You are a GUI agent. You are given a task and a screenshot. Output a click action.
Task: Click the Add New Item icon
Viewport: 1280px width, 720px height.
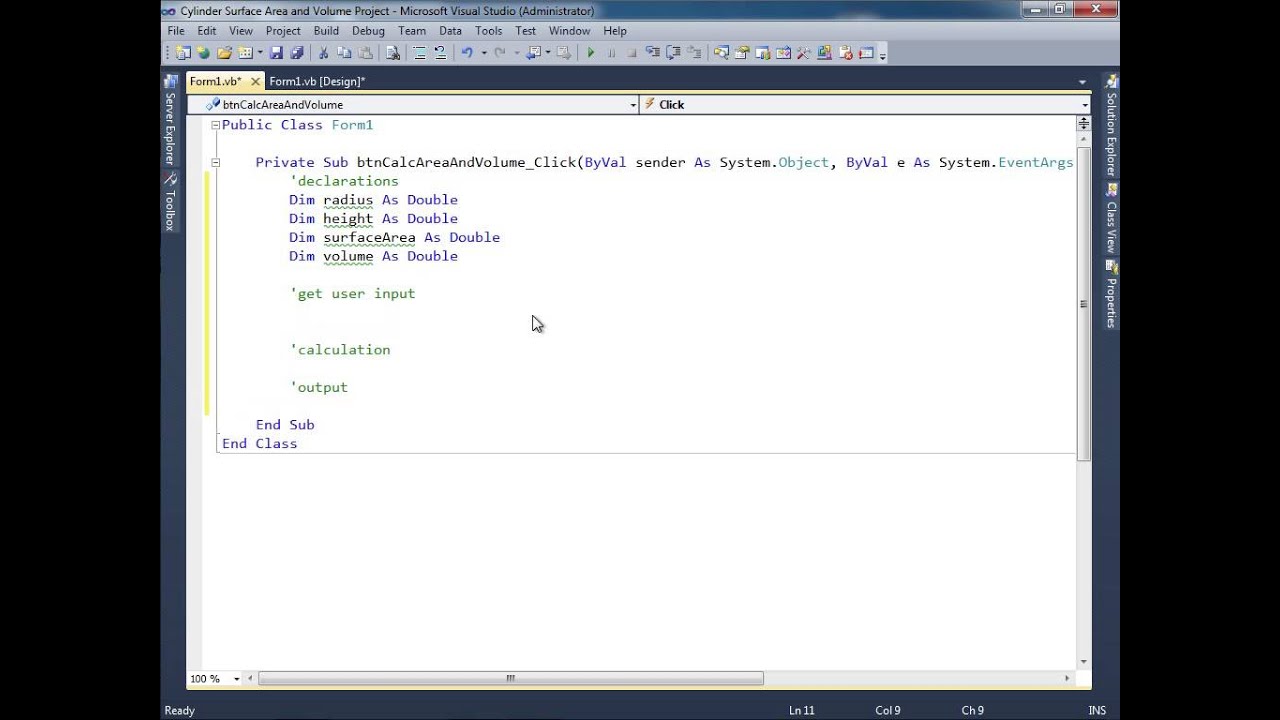pos(245,52)
